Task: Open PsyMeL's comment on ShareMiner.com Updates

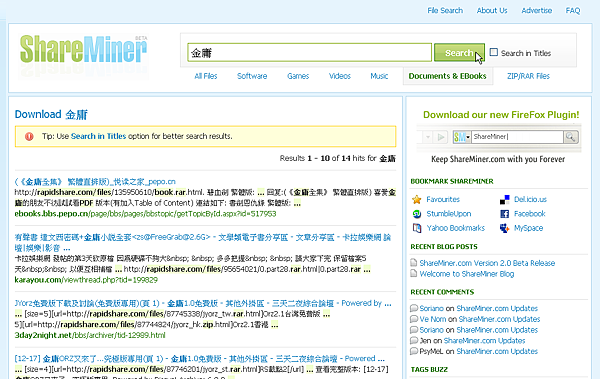Action: point(497,351)
